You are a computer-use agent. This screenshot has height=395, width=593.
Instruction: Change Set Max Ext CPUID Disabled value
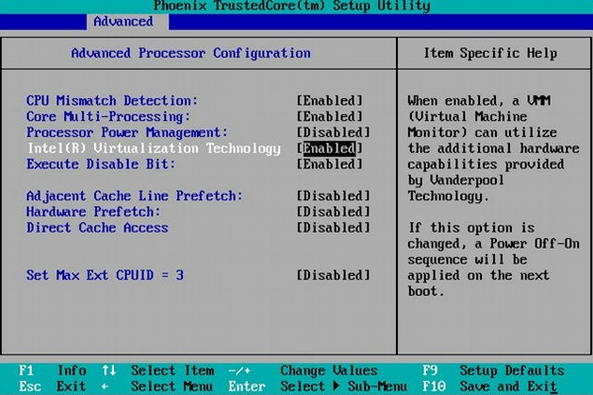[333, 275]
